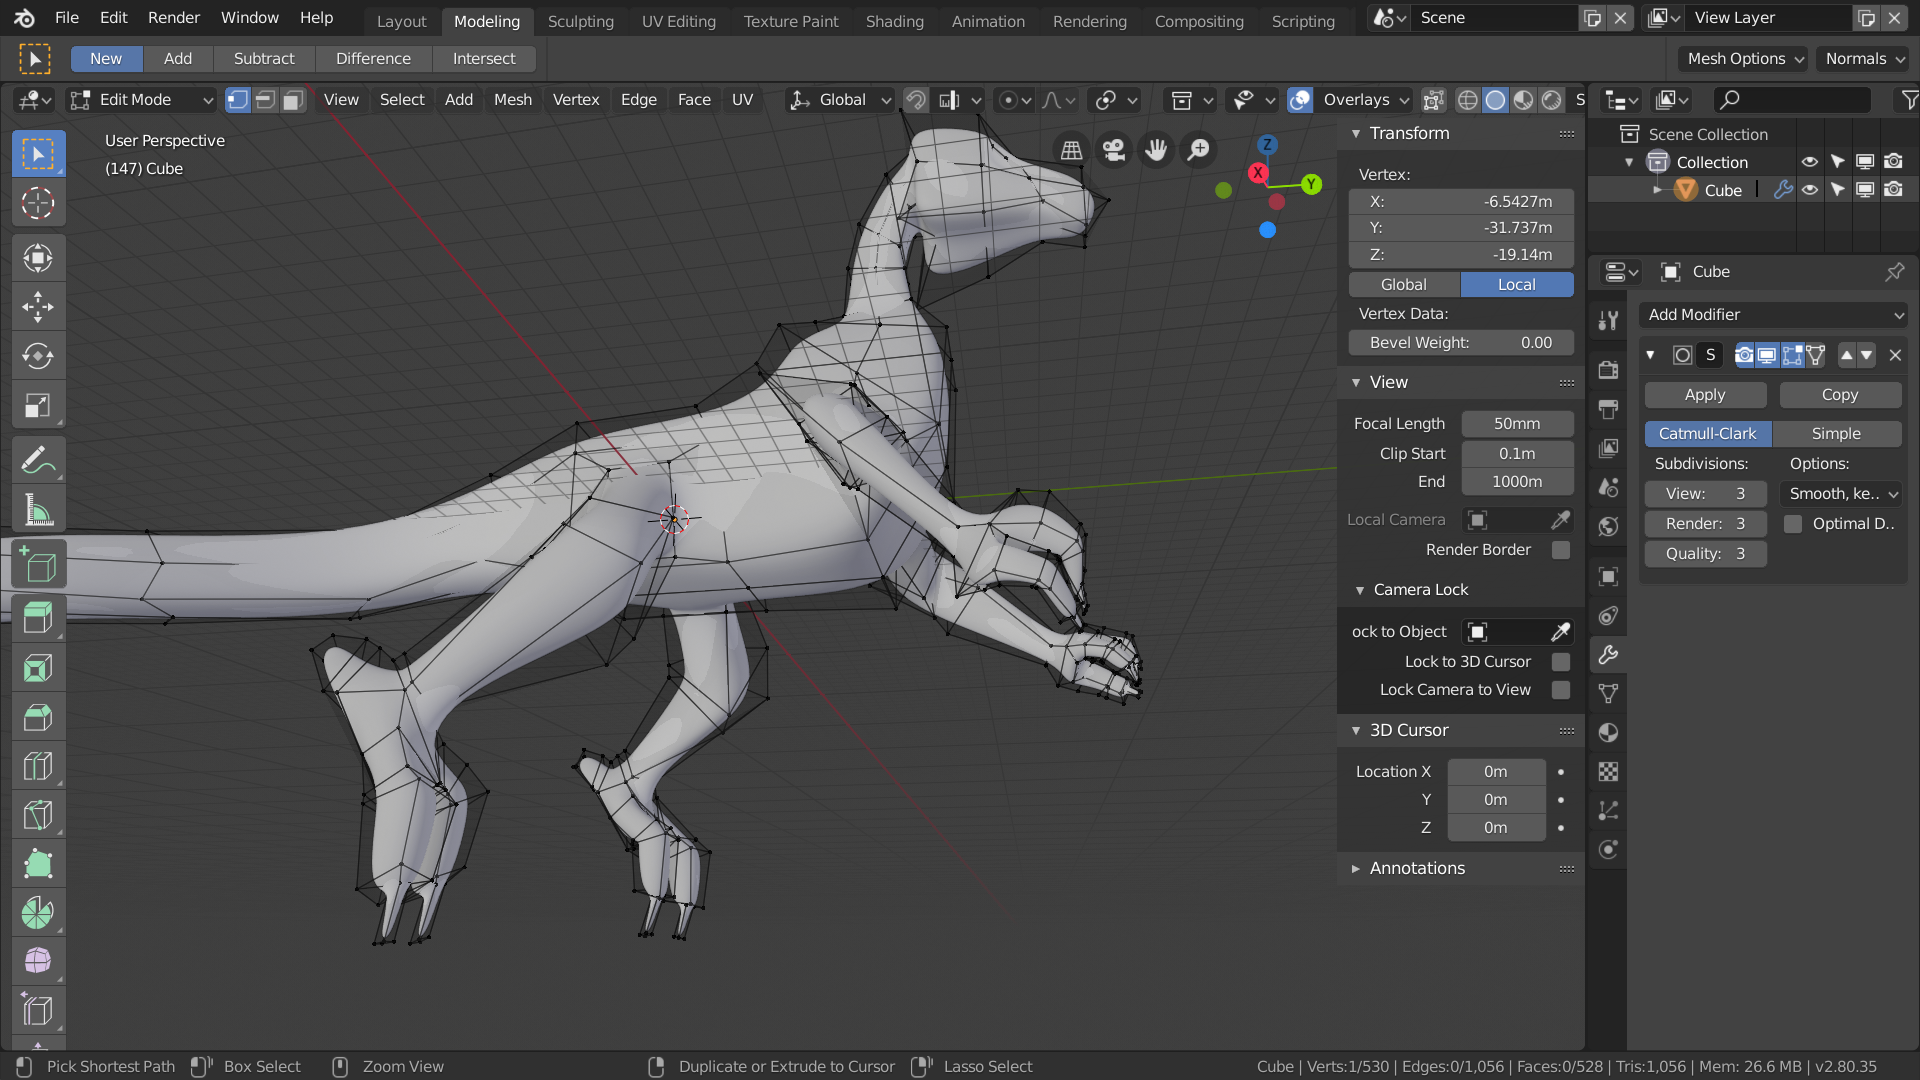Choose Subtract selection mode
Image resolution: width=1920 pixels, height=1080 pixels.
(x=264, y=59)
